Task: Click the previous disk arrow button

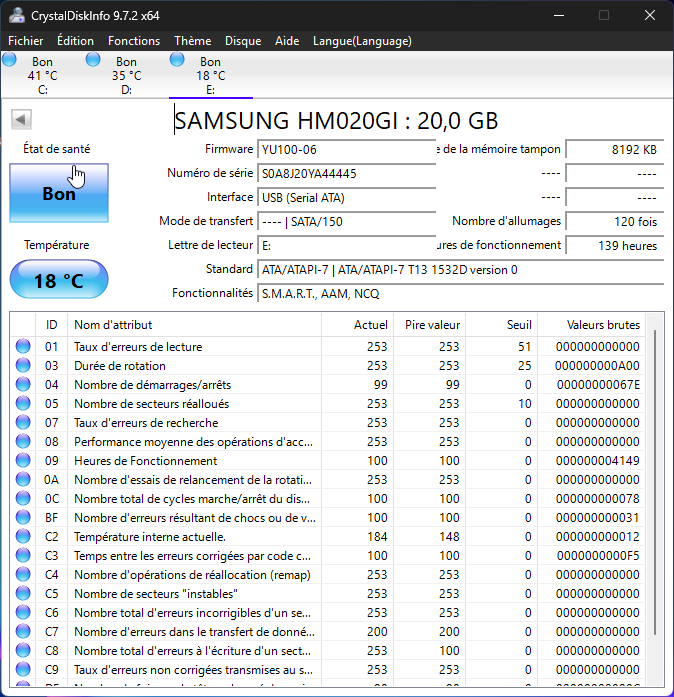Action: (21, 119)
